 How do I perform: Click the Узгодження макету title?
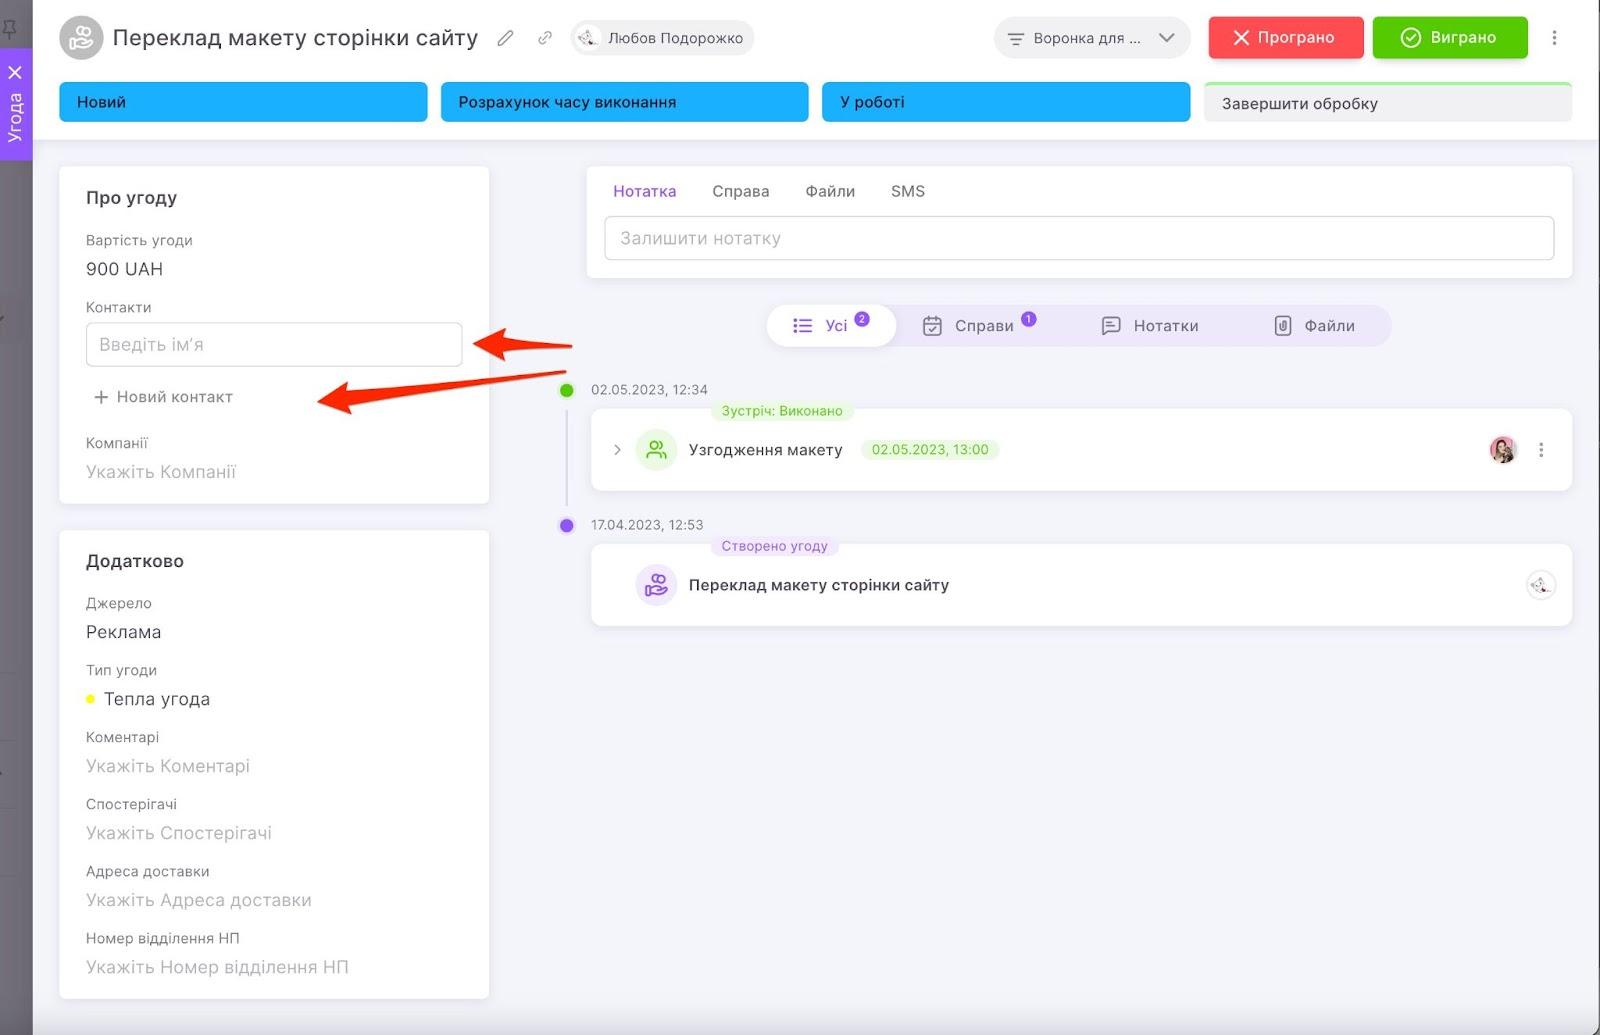766,450
